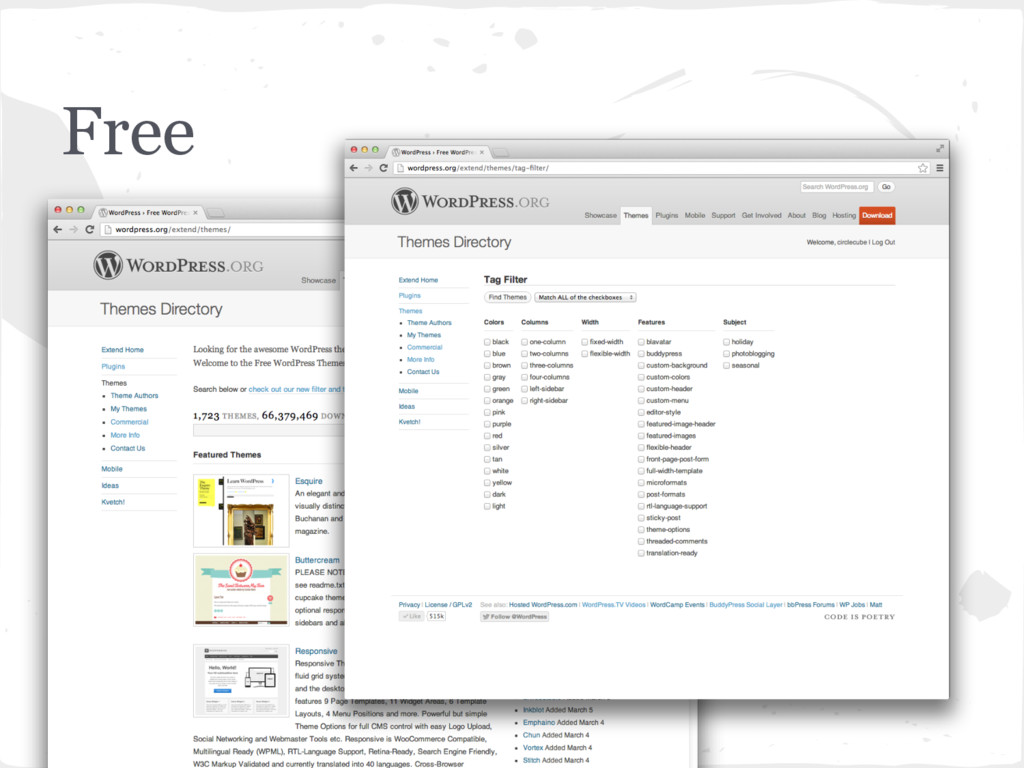Enable the photoblogging subject checkbox
1024x768 pixels.
coord(726,353)
